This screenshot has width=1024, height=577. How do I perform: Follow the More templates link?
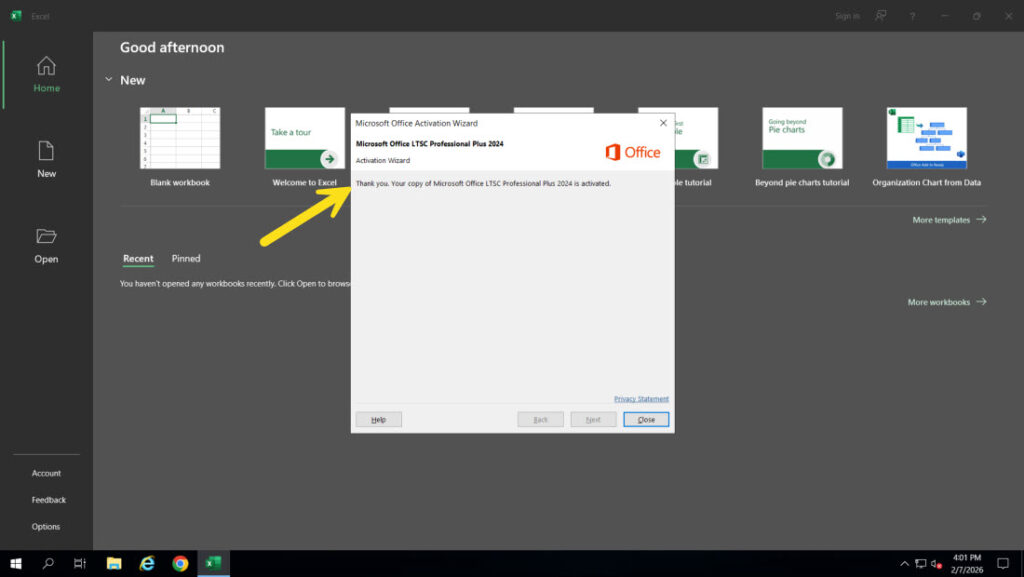[949, 220]
